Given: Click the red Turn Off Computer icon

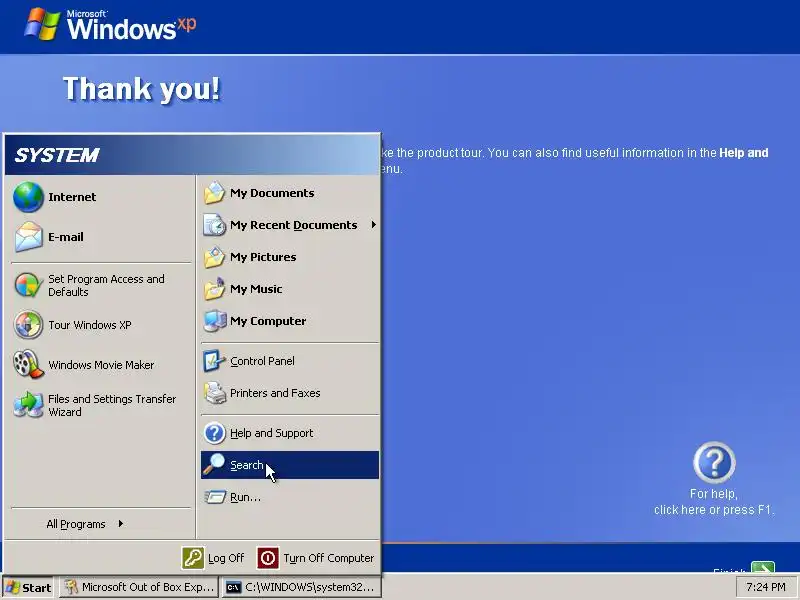Looking at the screenshot, I should click(x=268, y=558).
